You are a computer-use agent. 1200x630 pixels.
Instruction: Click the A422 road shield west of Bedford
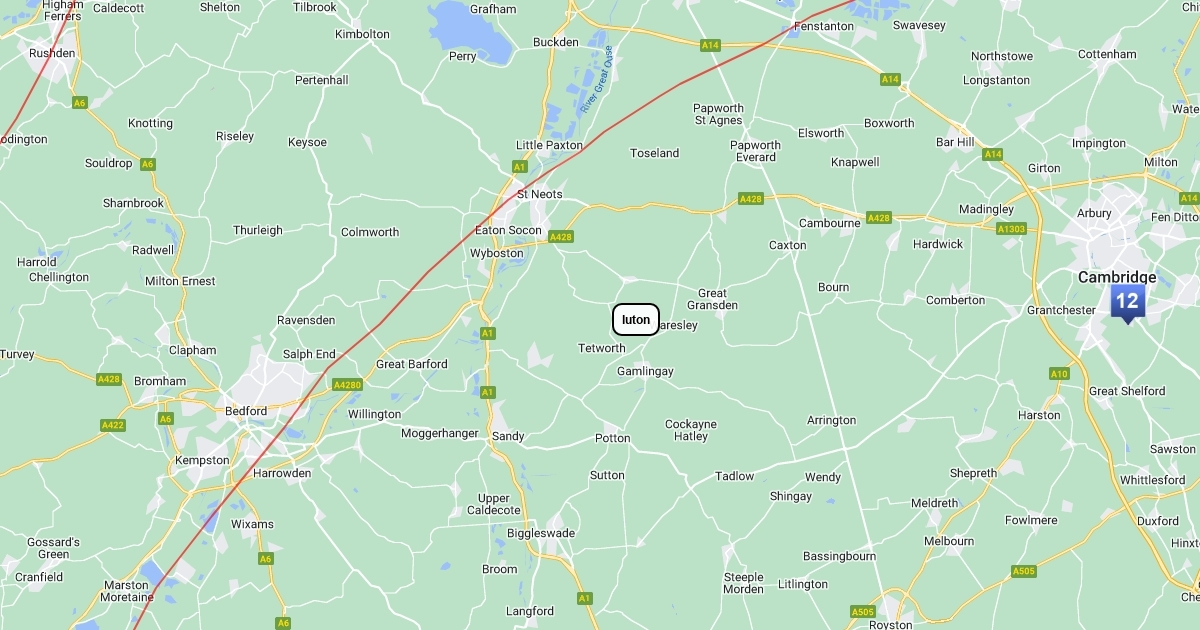(113, 426)
